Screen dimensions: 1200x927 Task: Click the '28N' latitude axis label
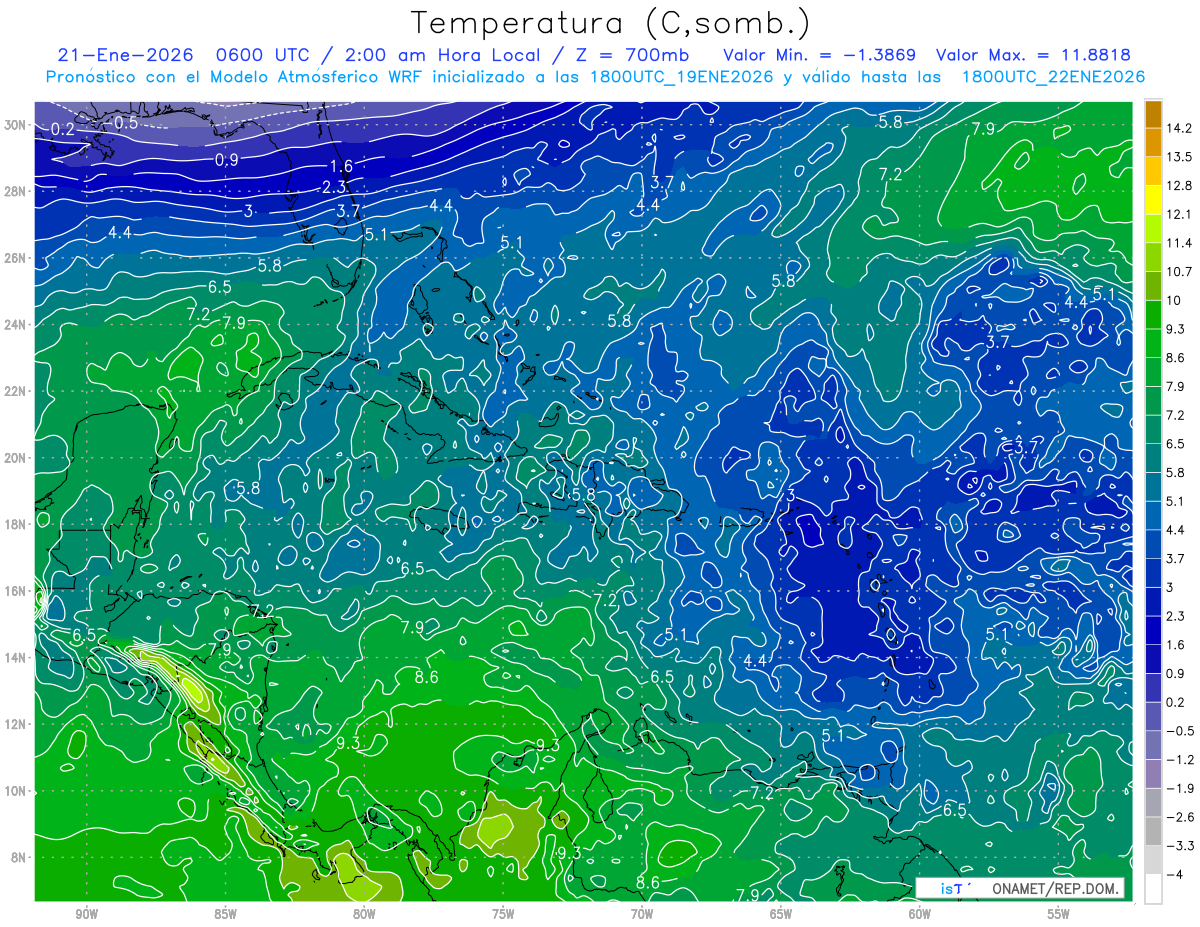(x=15, y=191)
